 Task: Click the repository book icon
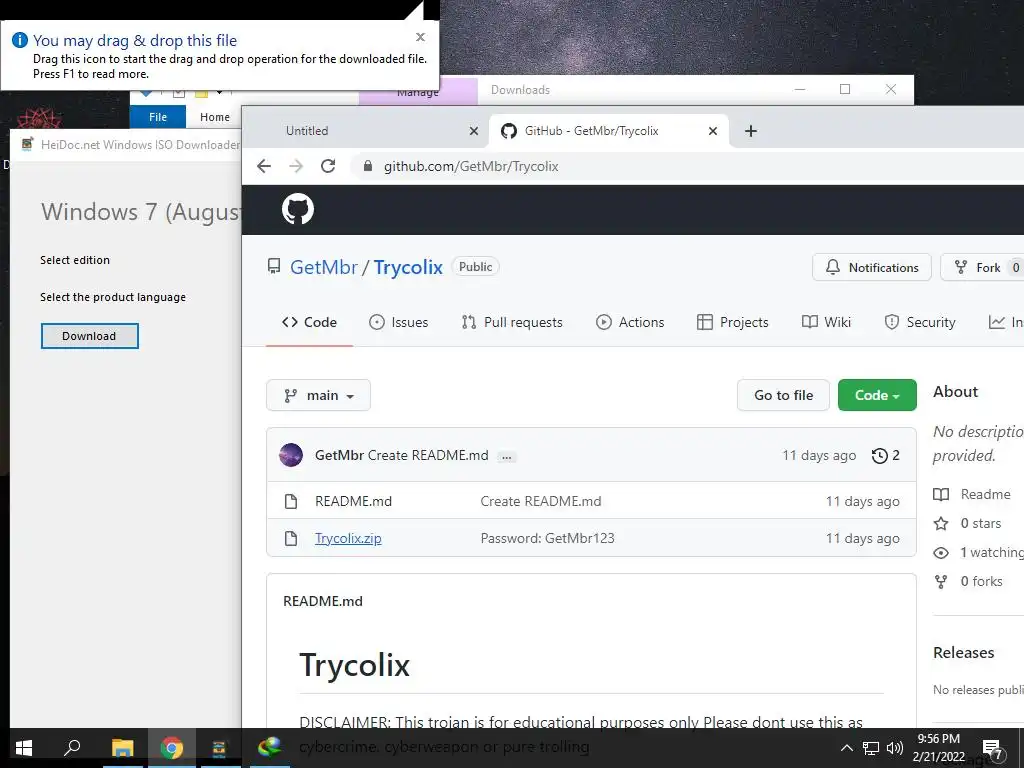pyautogui.click(x=274, y=266)
